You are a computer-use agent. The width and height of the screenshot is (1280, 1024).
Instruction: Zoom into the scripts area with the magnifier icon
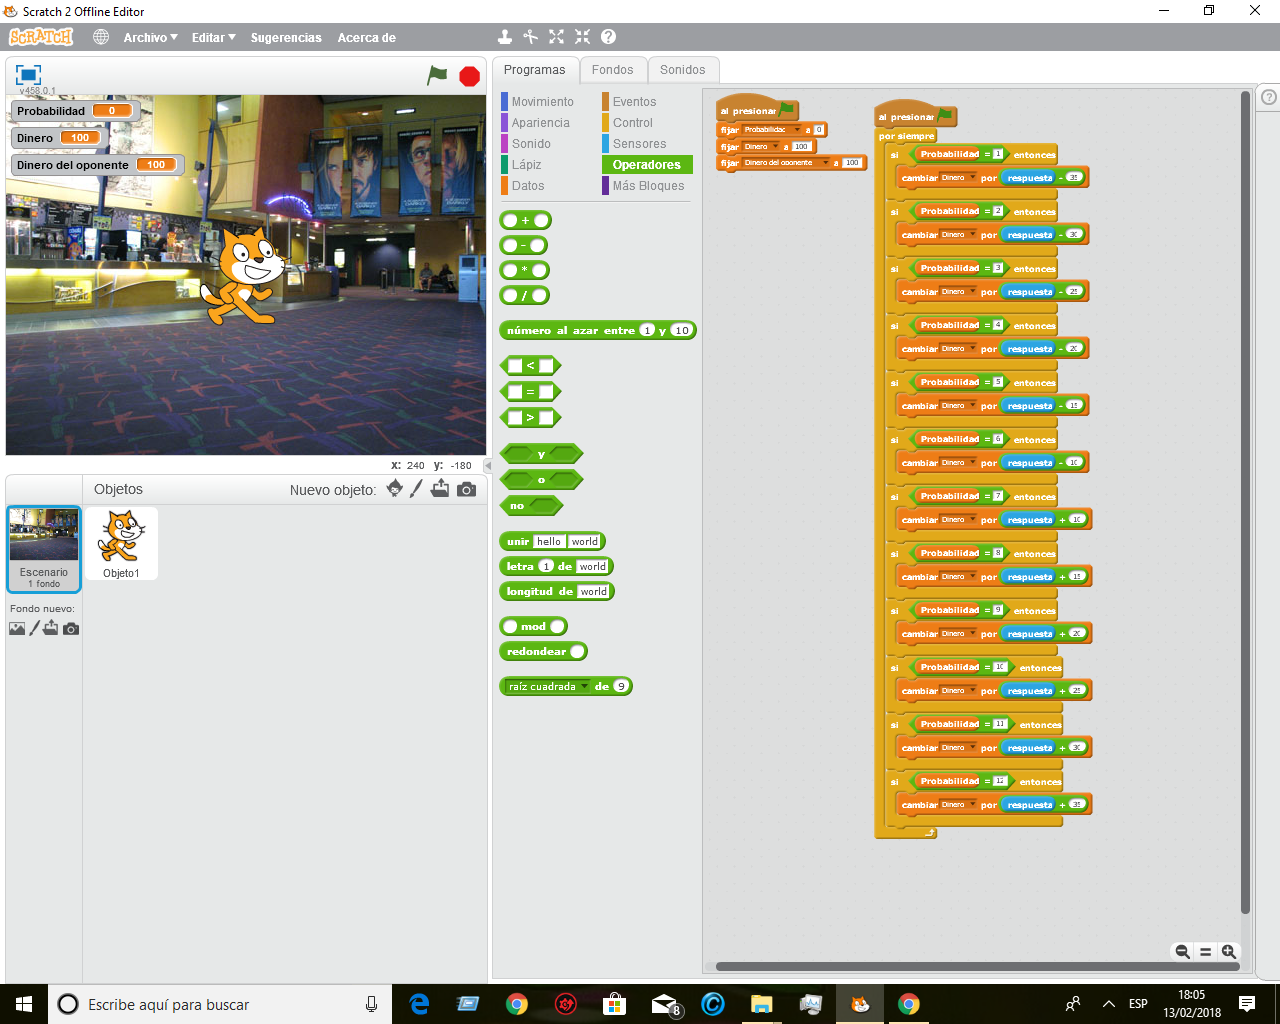[1228, 951]
